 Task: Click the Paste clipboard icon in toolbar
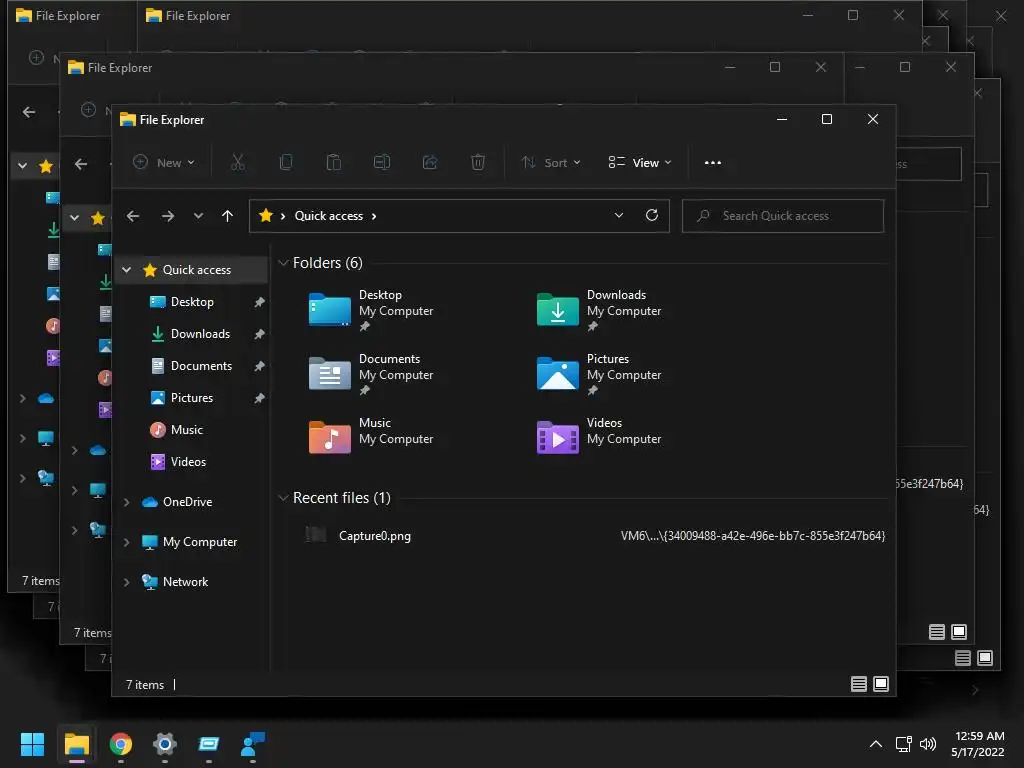tap(334, 162)
